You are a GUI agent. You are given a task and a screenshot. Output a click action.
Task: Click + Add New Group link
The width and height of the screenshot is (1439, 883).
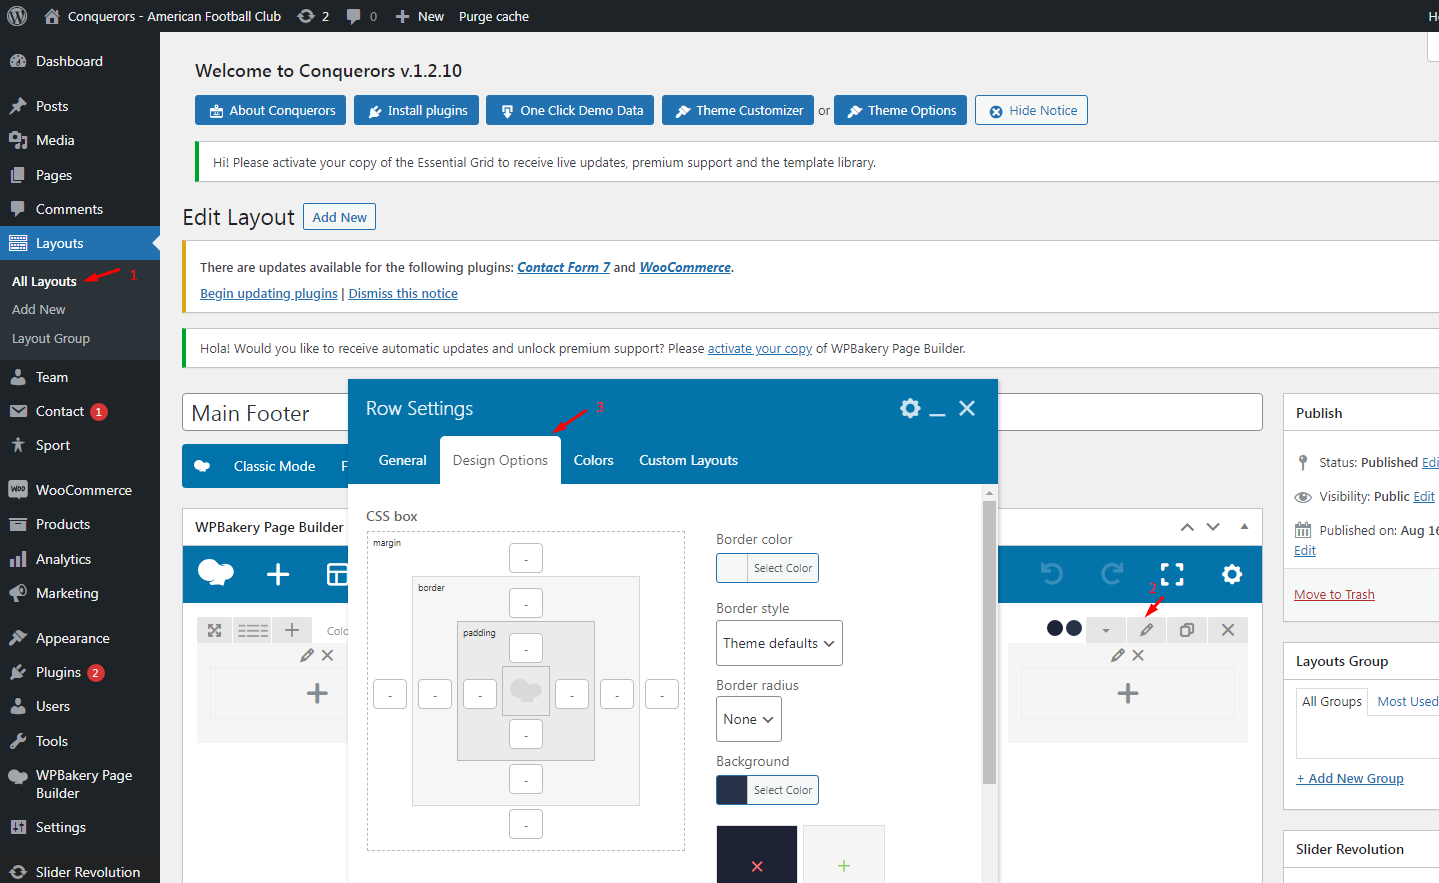pyautogui.click(x=1350, y=778)
